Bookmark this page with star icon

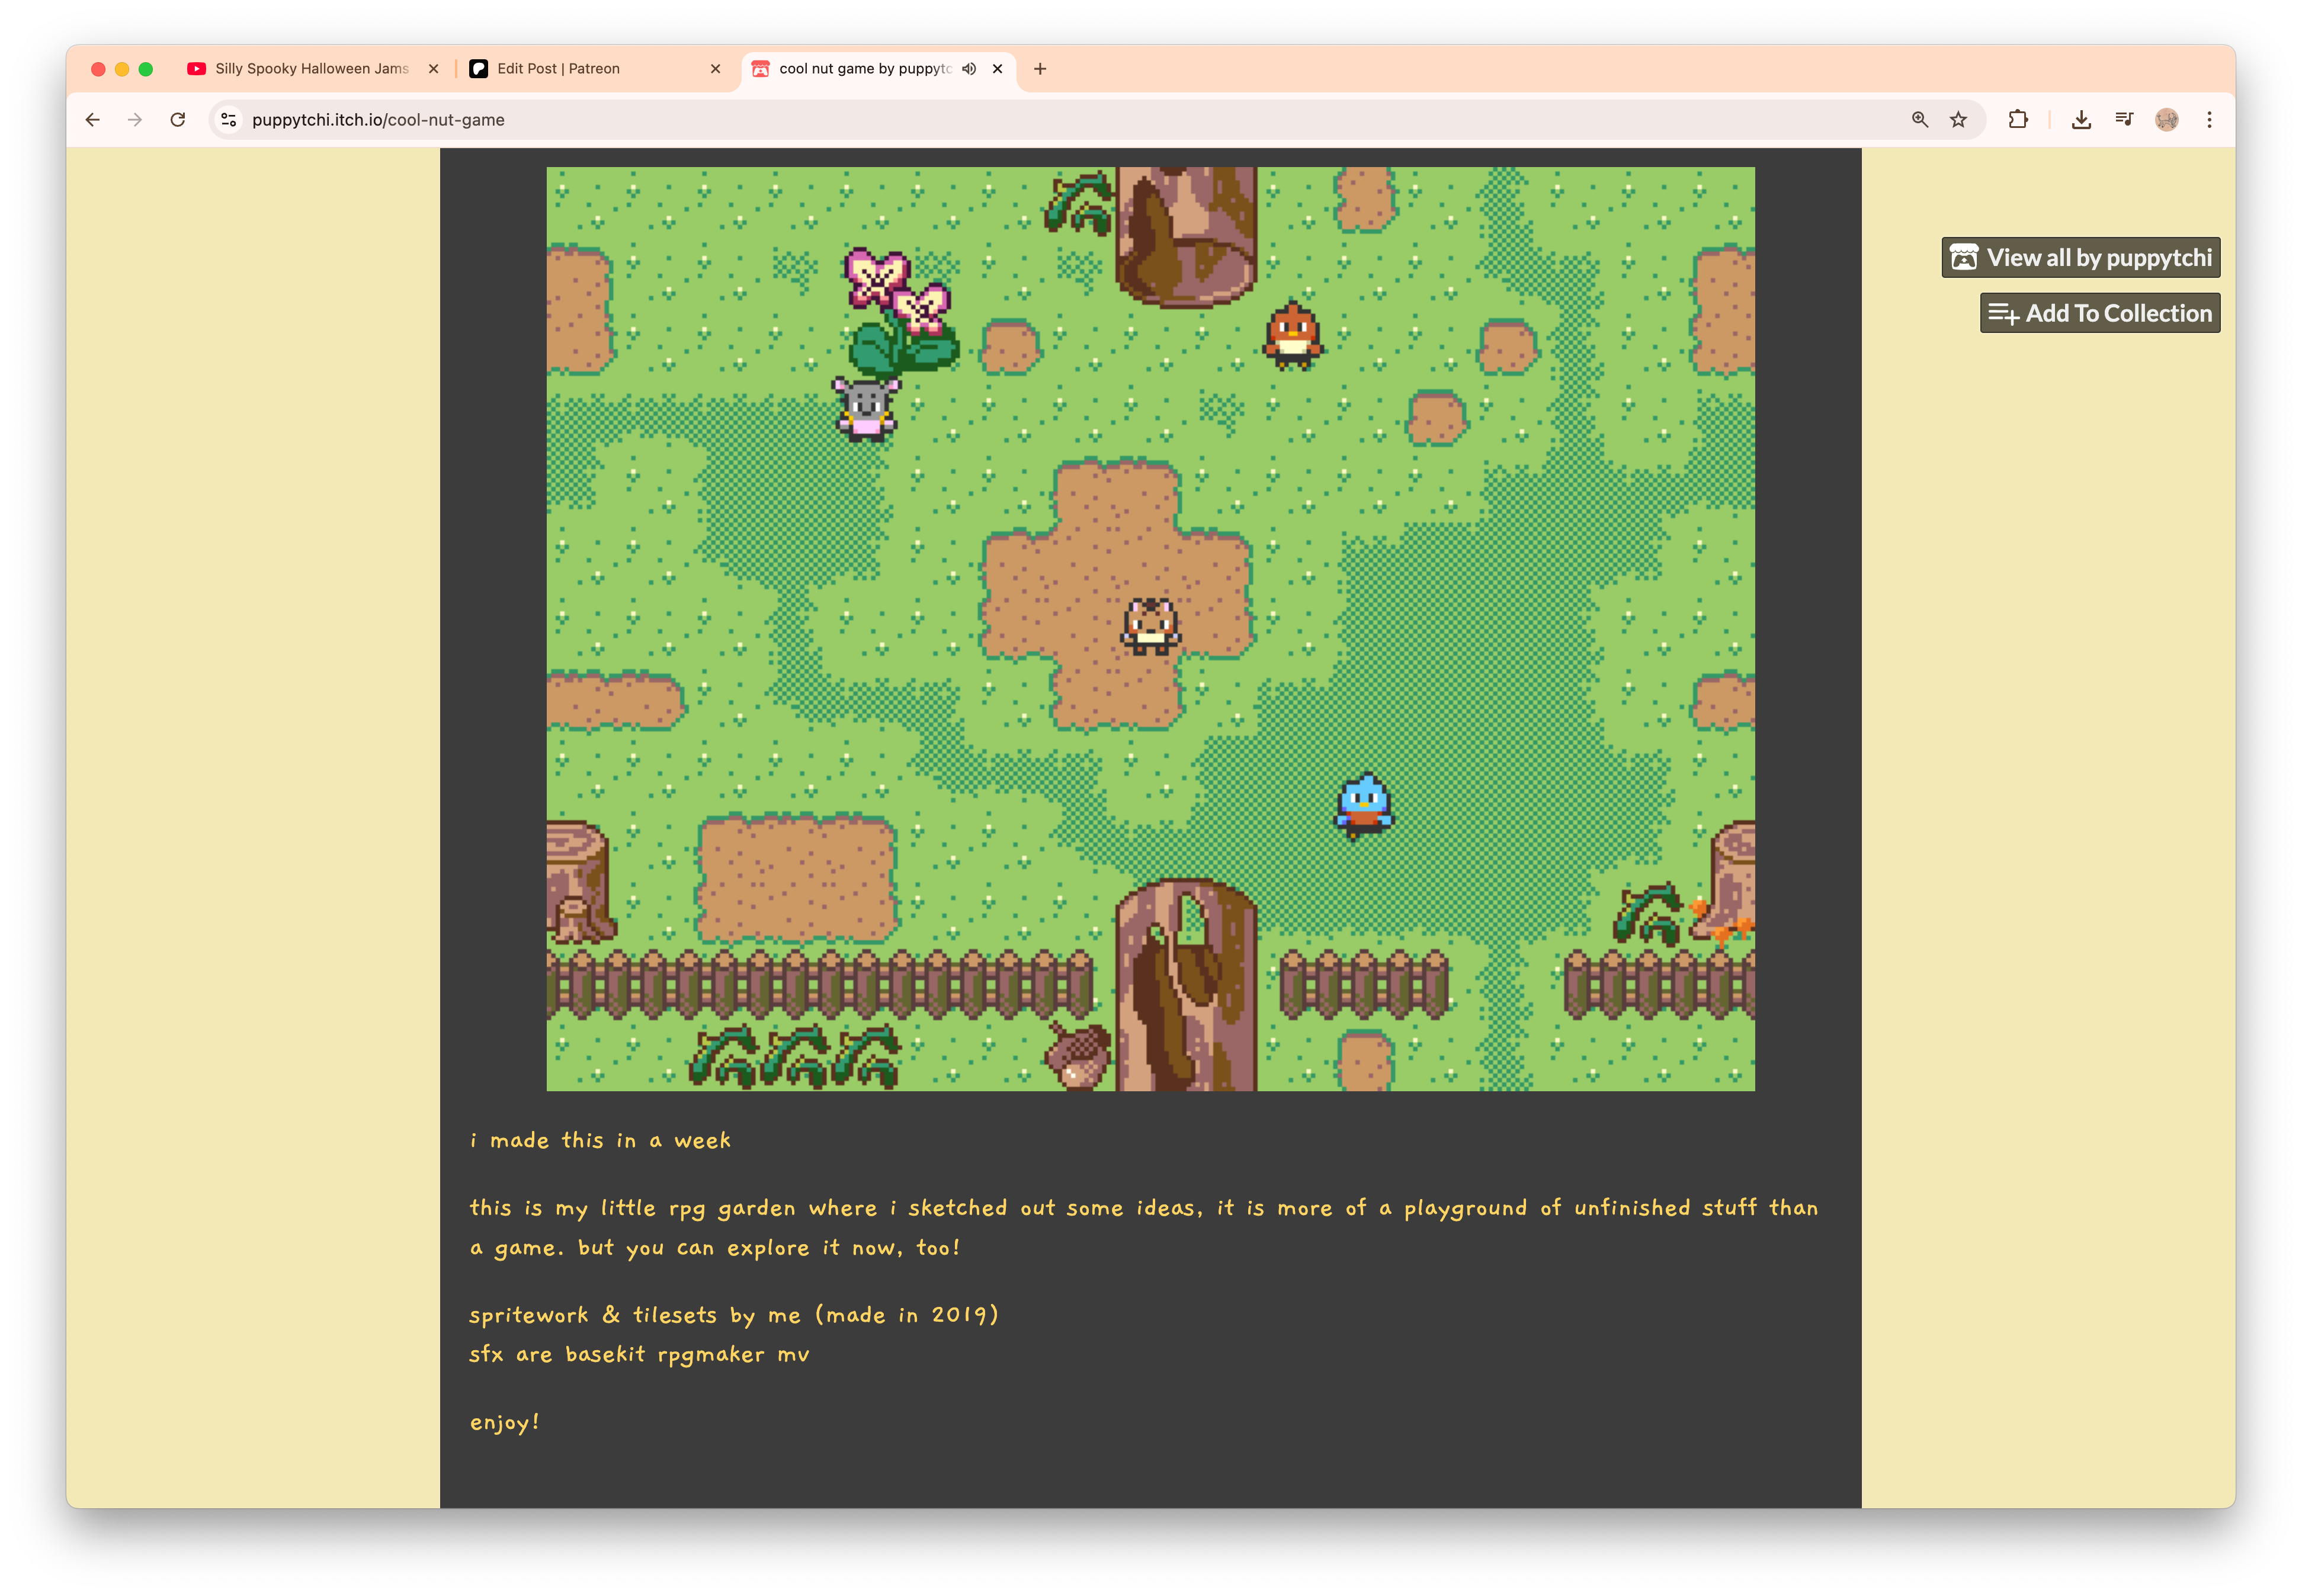coord(1958,120)
